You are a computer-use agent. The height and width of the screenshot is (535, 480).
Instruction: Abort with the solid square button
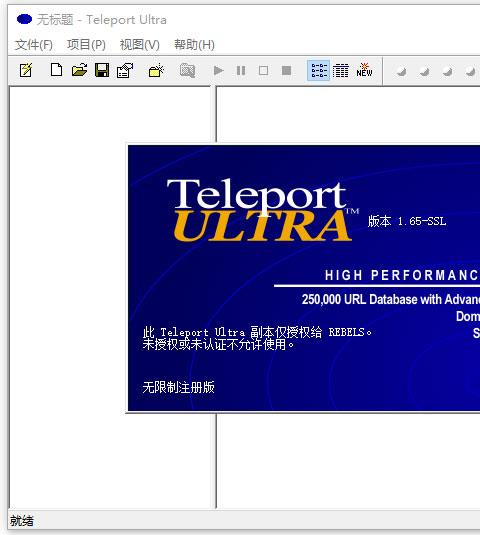(x=286, y=71)
